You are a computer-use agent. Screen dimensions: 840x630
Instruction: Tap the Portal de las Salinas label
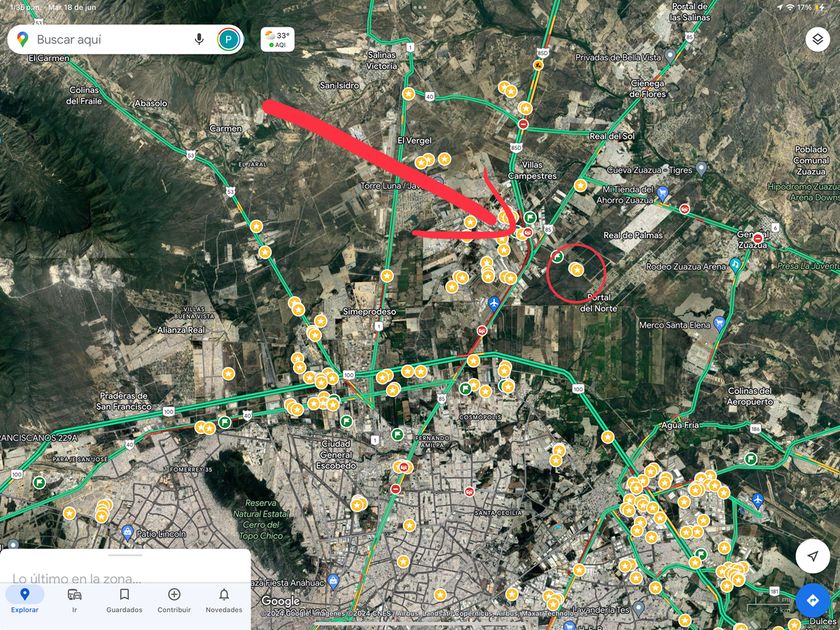pos(690,12)
